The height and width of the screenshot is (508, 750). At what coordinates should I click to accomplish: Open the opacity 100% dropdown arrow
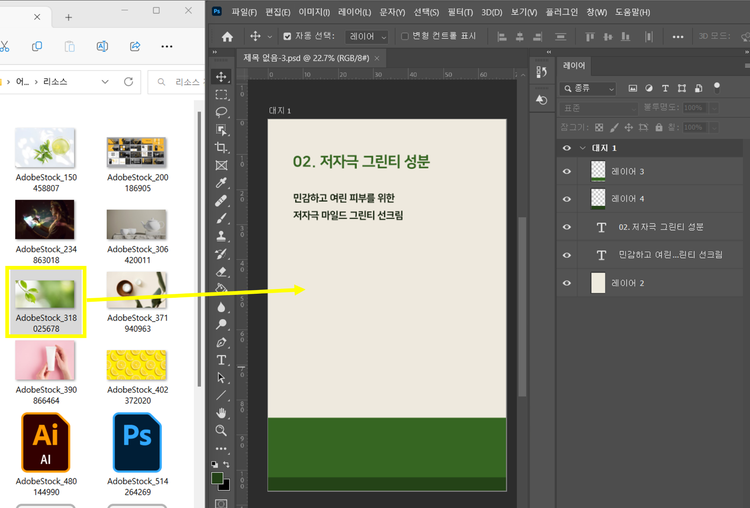(714, 108)
